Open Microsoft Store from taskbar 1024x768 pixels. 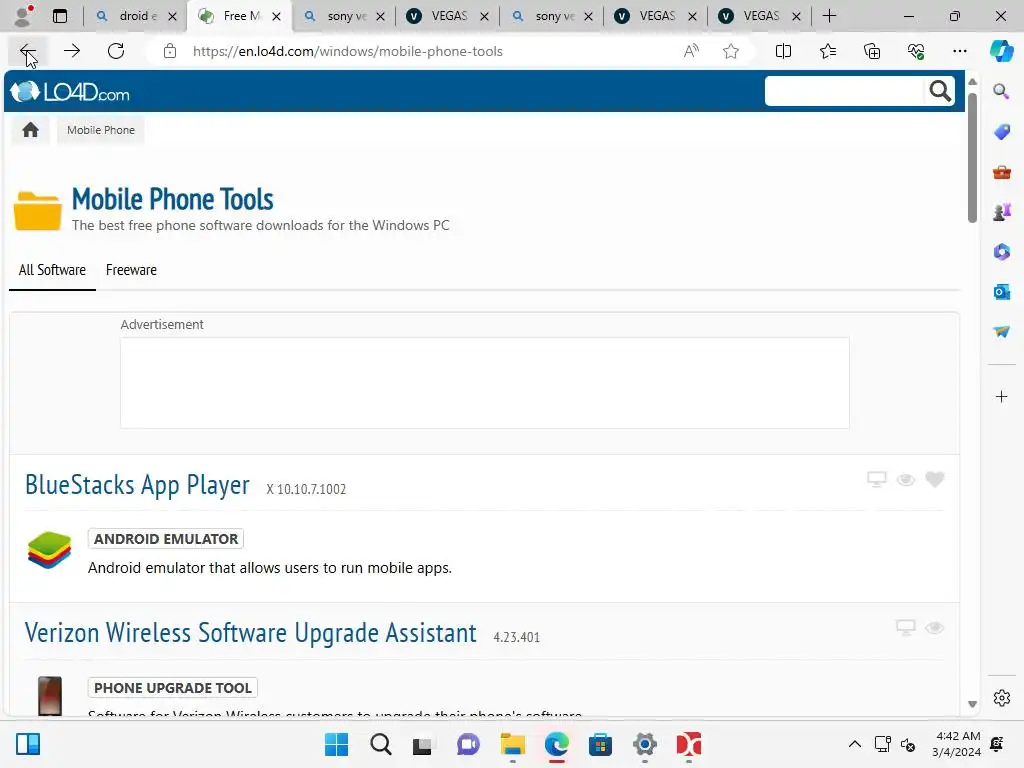600,744
